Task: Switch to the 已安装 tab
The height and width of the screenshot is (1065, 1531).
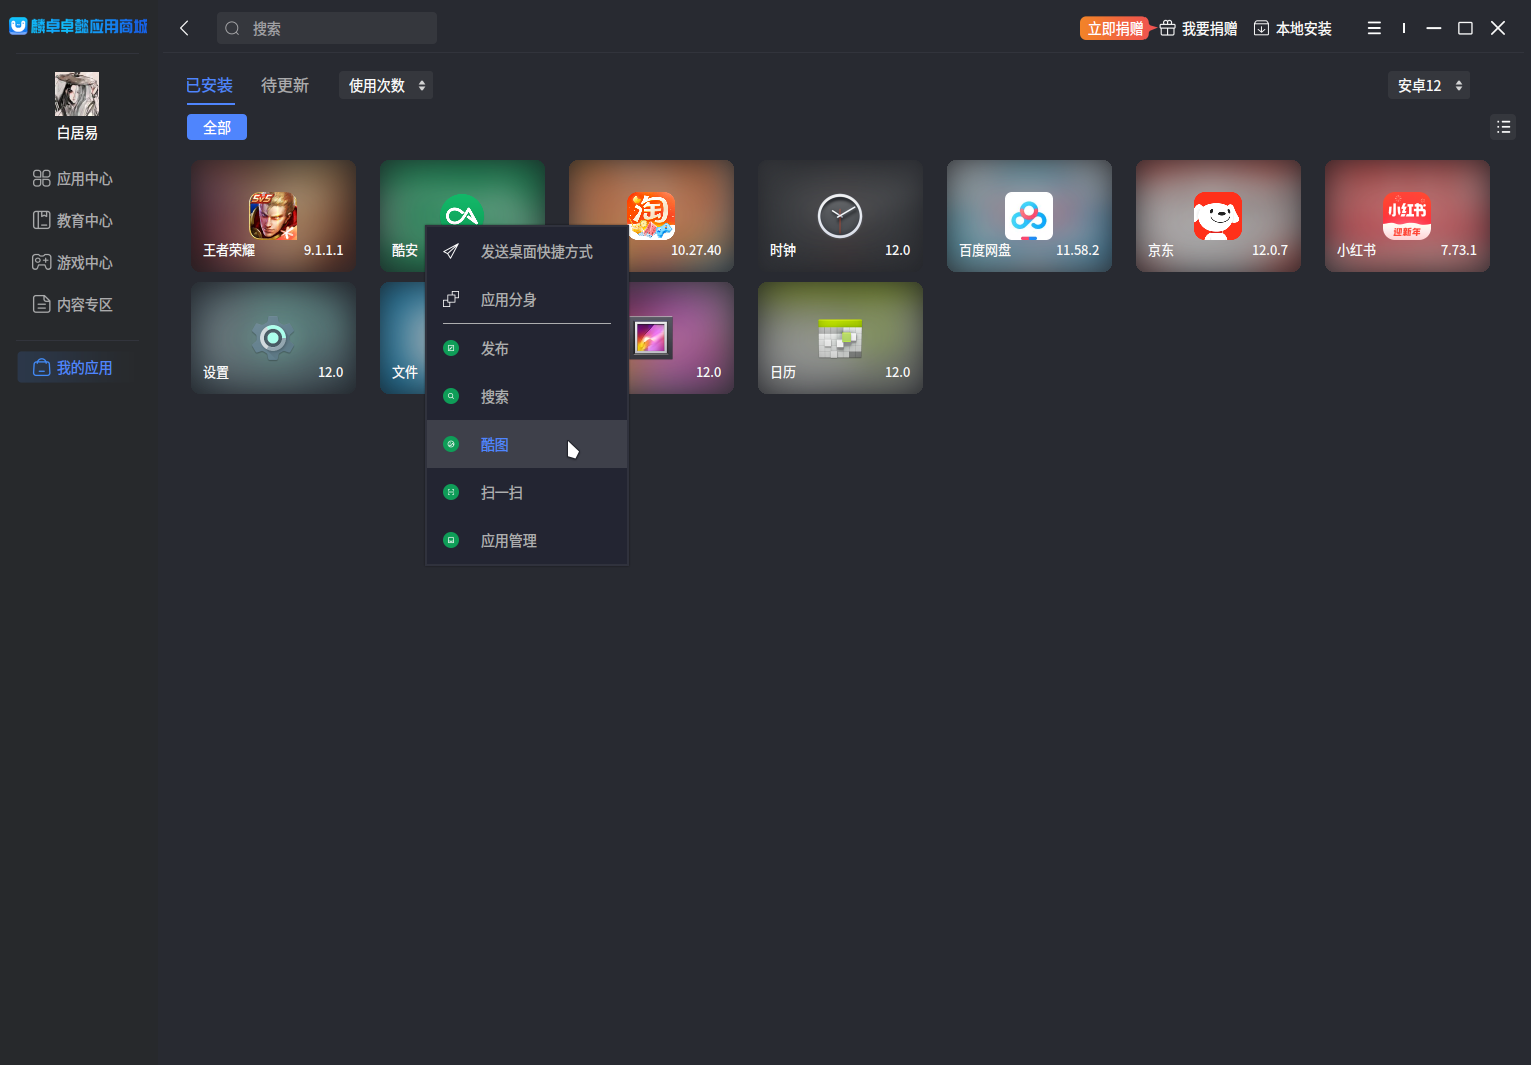Action: (x=210, y=86)
